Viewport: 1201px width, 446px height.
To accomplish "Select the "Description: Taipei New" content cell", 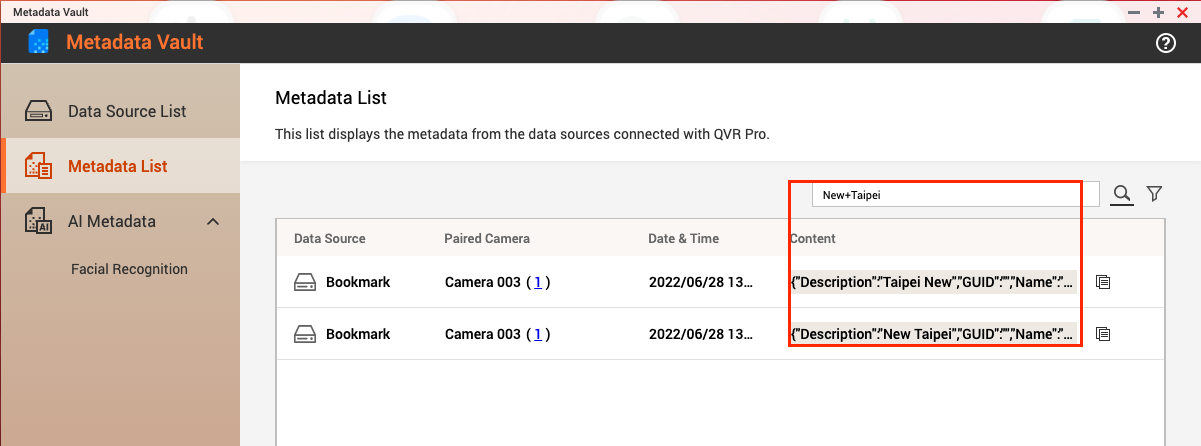I will pos(932,282).
